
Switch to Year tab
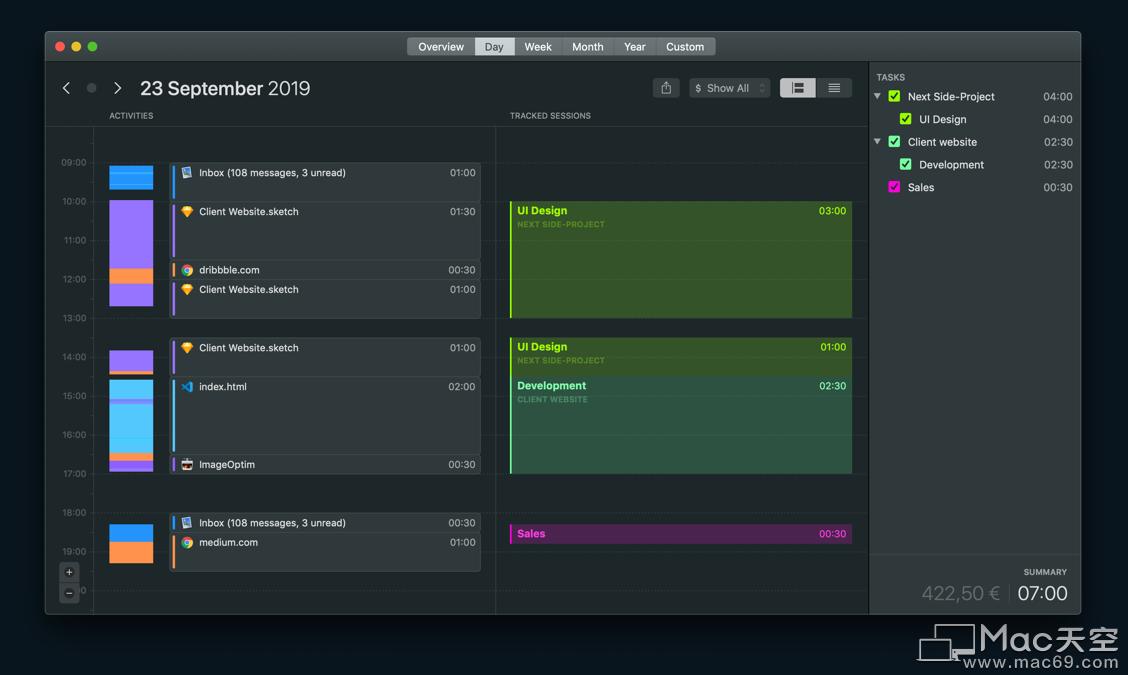(634, 47)
